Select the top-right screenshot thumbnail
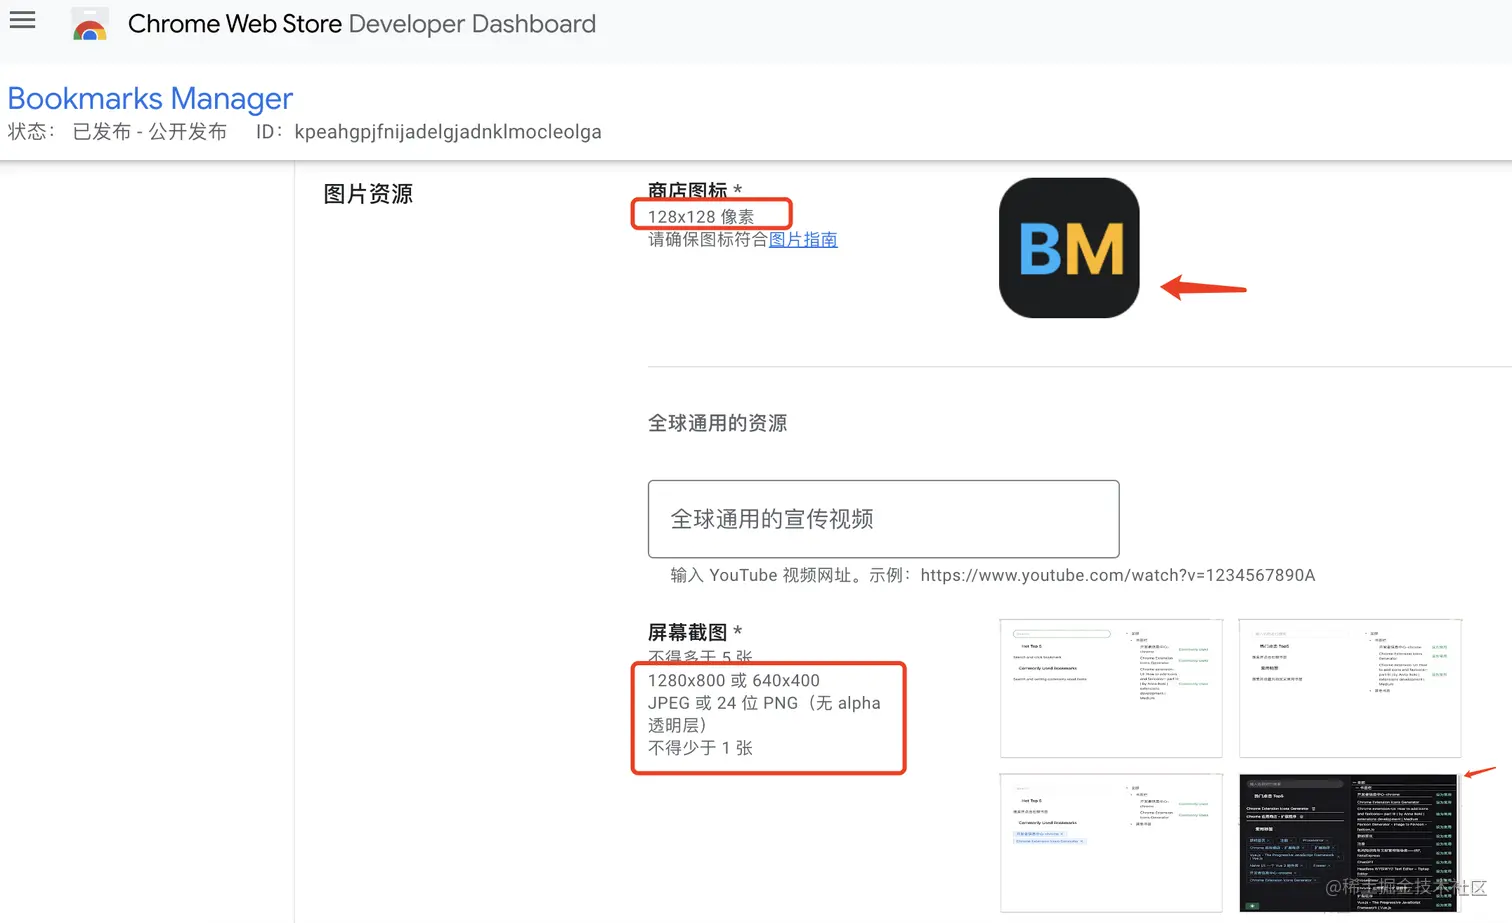 pyautogui.click(x=1350, y=688)
